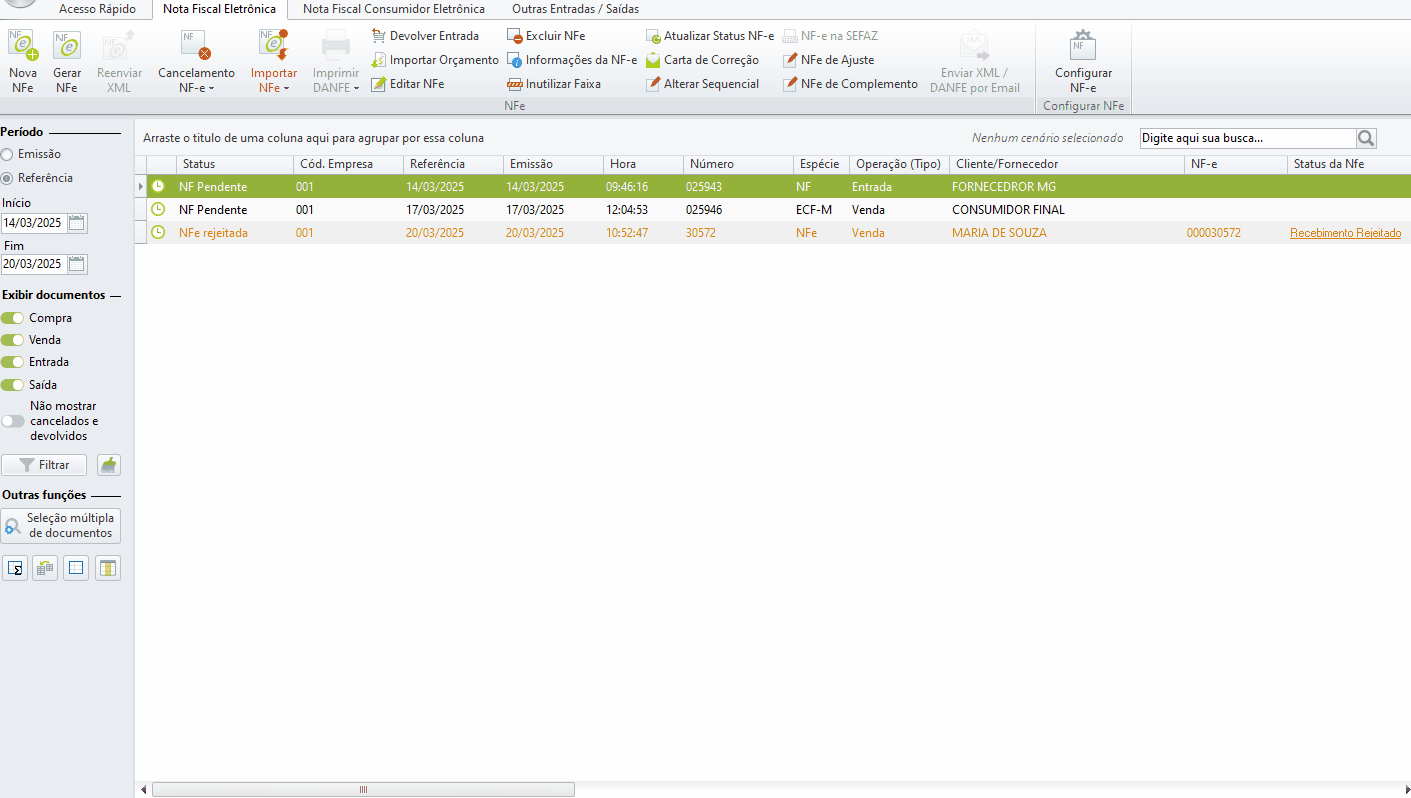
Task: Select the Emissão radio button
Action: 7,154
